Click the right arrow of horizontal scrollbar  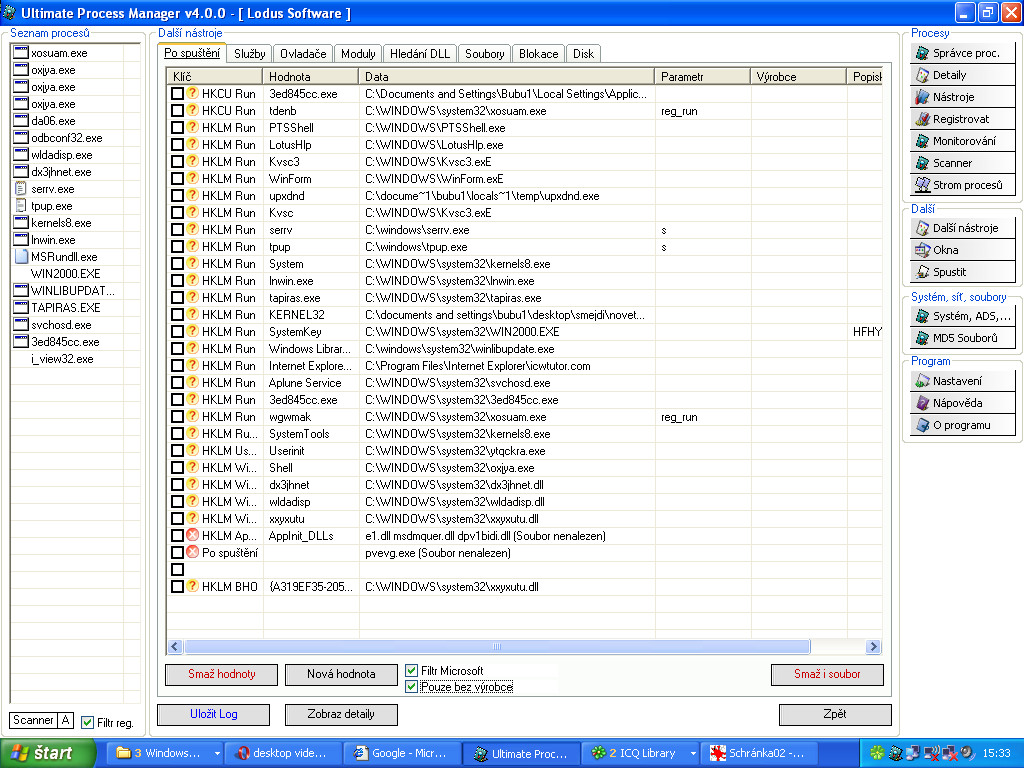pos(873,647)
